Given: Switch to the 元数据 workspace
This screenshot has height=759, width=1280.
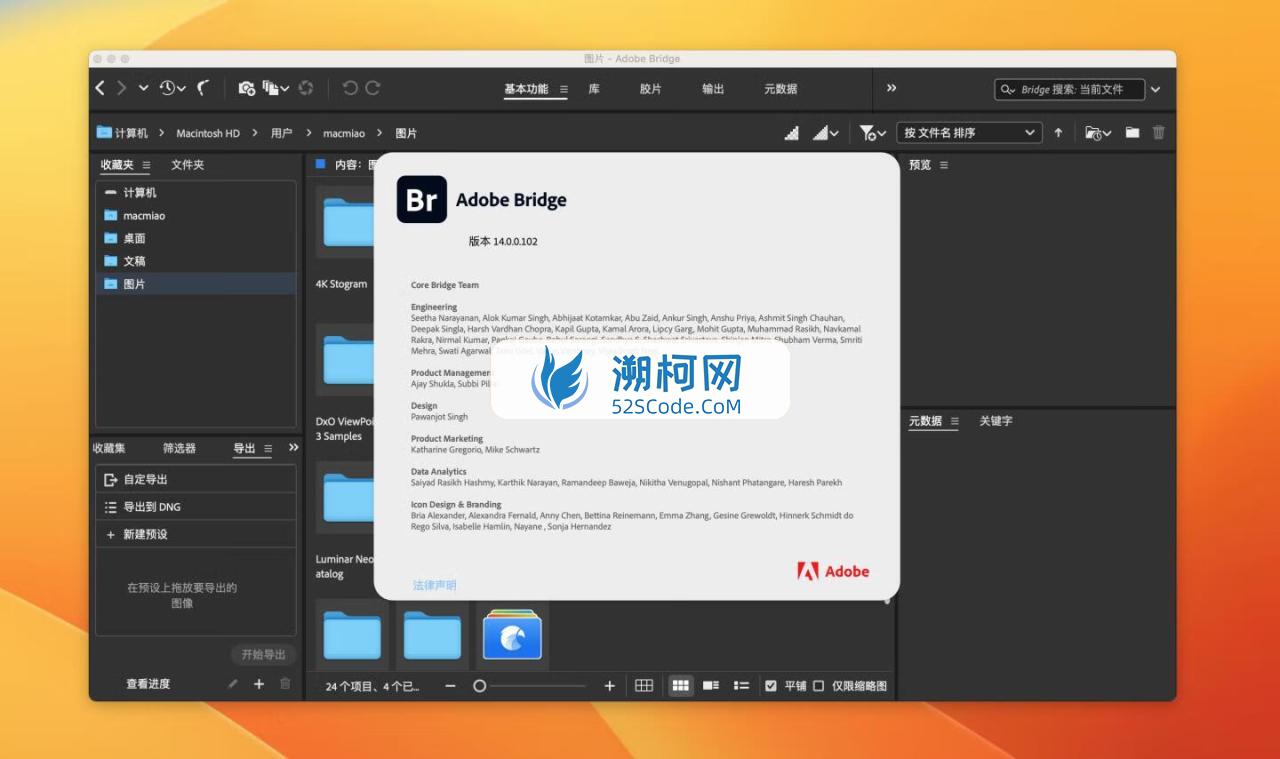Looking at the screenshot, I should pyautogui.click(x=781, y=89).
